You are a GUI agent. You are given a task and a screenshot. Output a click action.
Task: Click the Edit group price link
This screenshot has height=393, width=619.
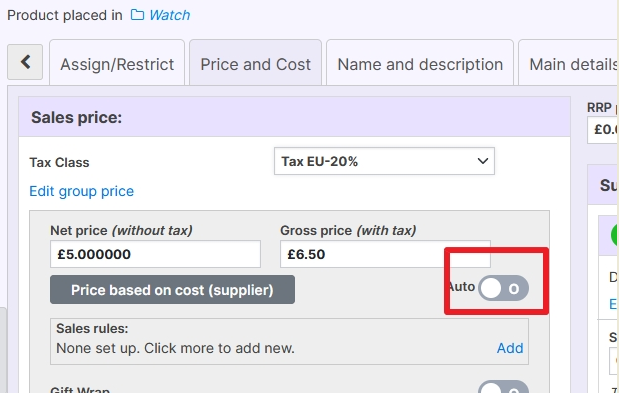pos(82,191)
